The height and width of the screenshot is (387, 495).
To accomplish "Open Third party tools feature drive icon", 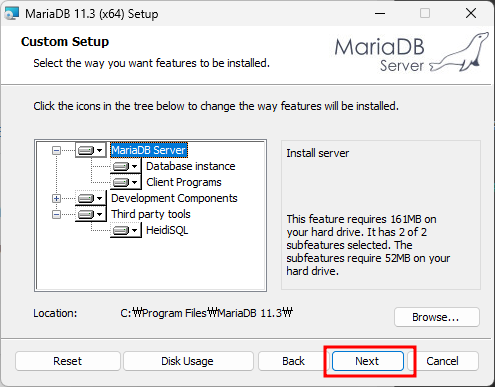I will point(90,214).
